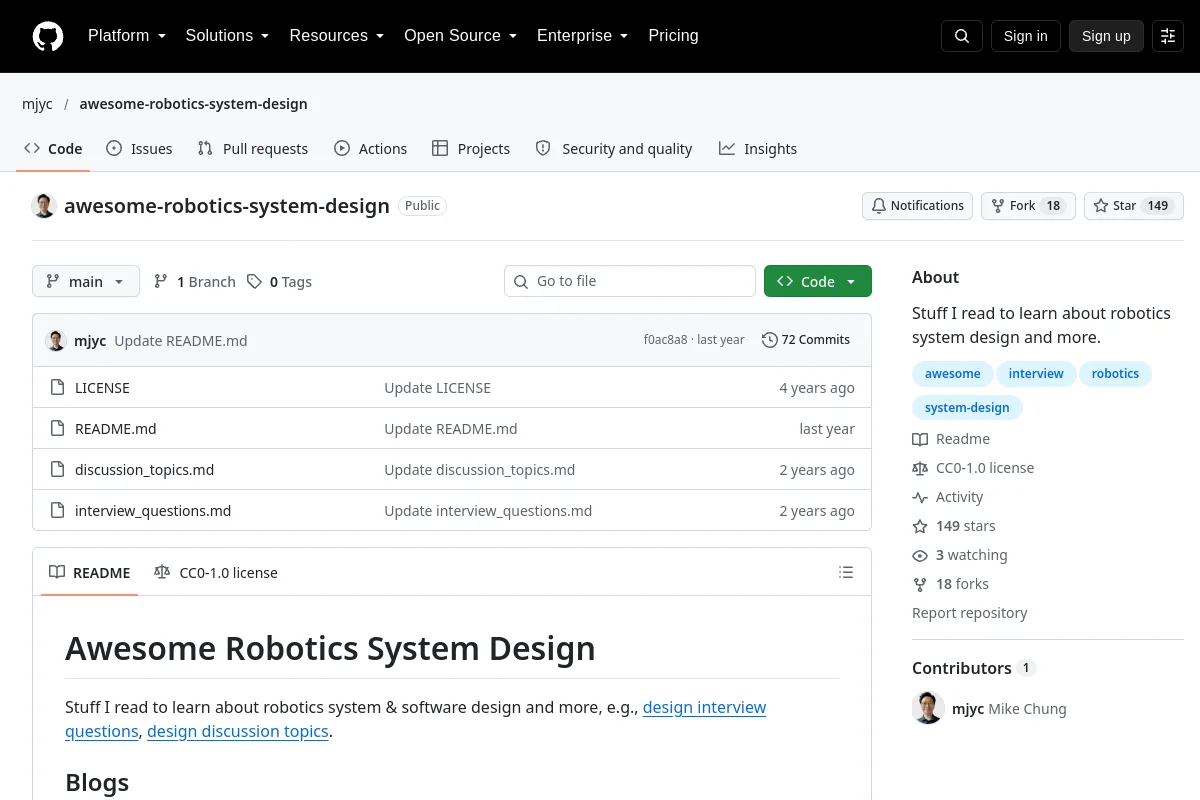
Task: Click the scale icon beside CC0-1.0 license in About
Action: 920,468
